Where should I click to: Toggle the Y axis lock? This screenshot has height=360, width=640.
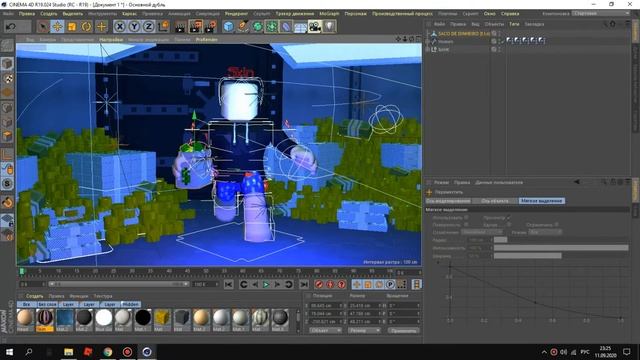coord(134,27)
